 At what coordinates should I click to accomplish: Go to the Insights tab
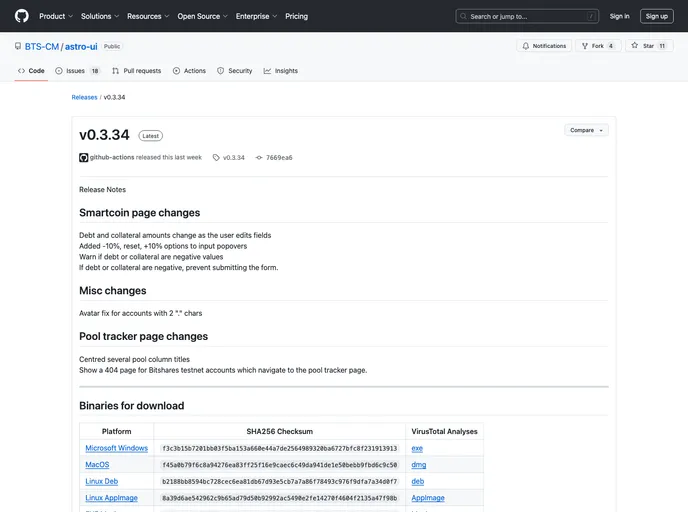point(281,71)
